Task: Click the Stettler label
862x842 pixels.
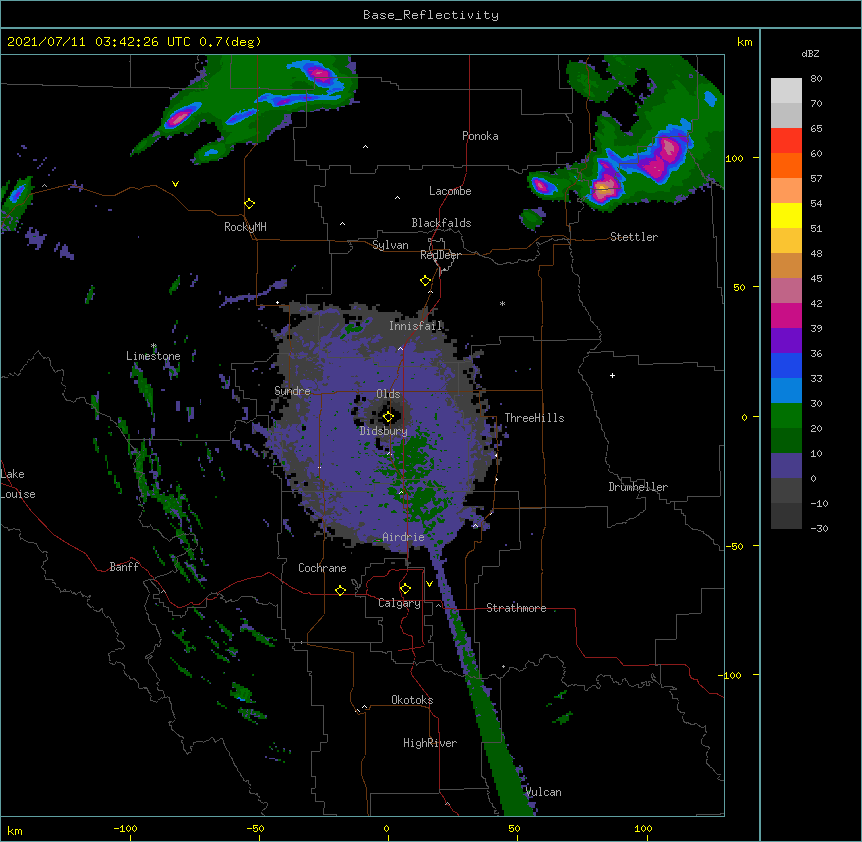Action: click(634, 237)
